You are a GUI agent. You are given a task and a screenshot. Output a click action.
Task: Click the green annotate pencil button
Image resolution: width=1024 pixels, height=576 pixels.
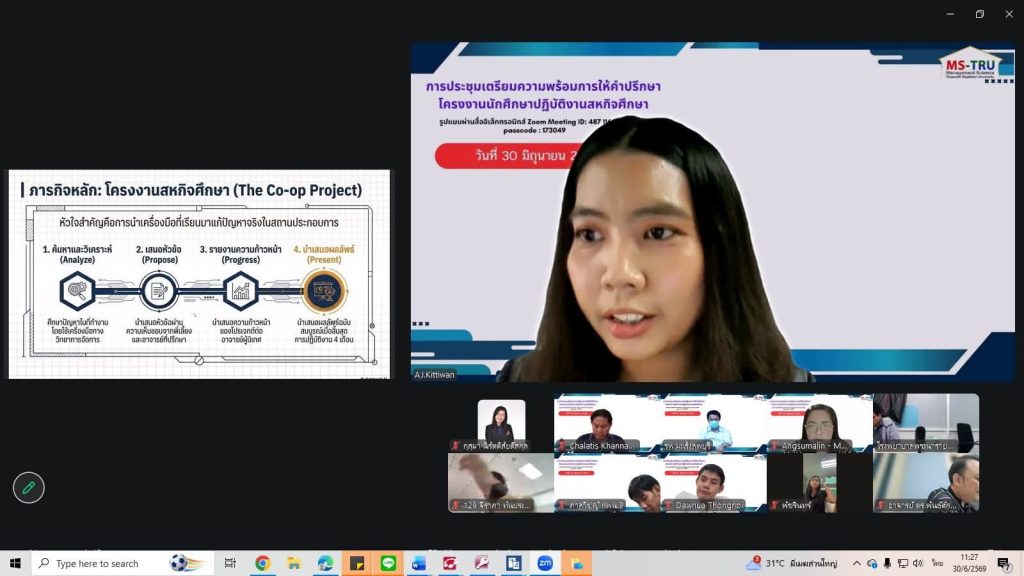(x=29, y=487)
